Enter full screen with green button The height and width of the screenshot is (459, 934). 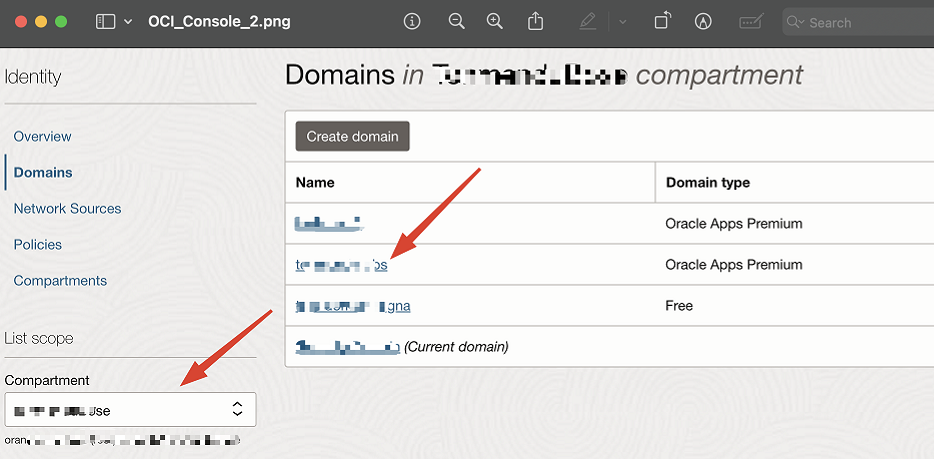[x=61, y=22]
